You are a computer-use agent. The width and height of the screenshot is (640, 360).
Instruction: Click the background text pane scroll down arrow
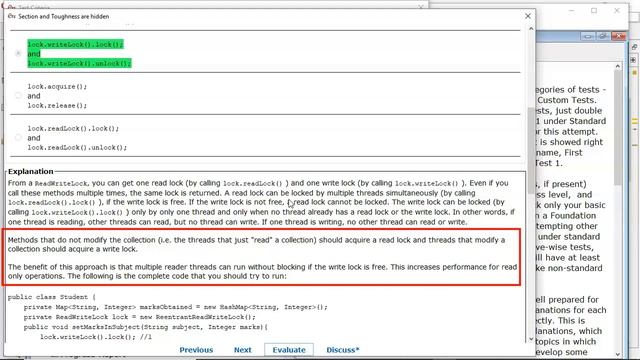tap(618, 354)
